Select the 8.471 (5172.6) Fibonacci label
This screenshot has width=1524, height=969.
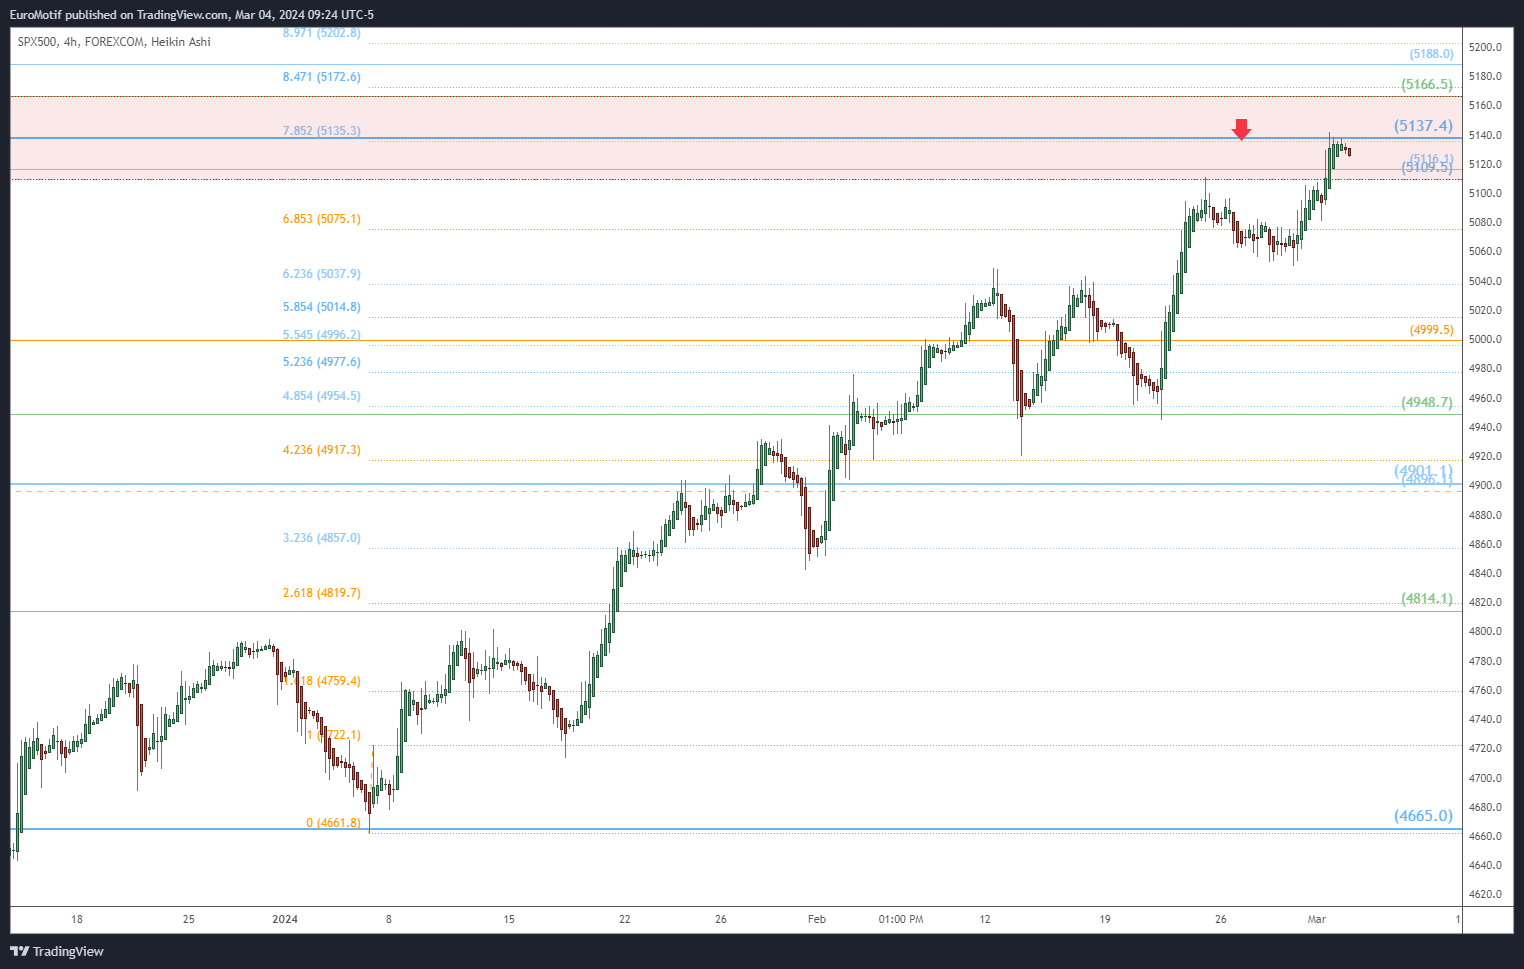pos(321,77)
